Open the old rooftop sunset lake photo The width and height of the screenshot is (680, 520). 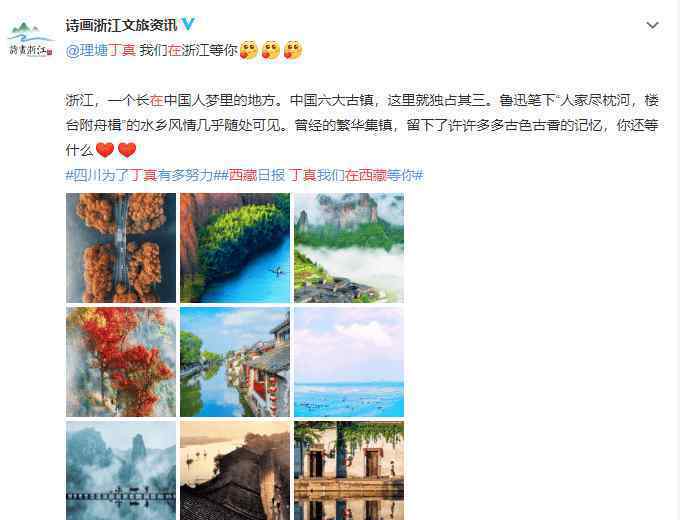[235, 471]
